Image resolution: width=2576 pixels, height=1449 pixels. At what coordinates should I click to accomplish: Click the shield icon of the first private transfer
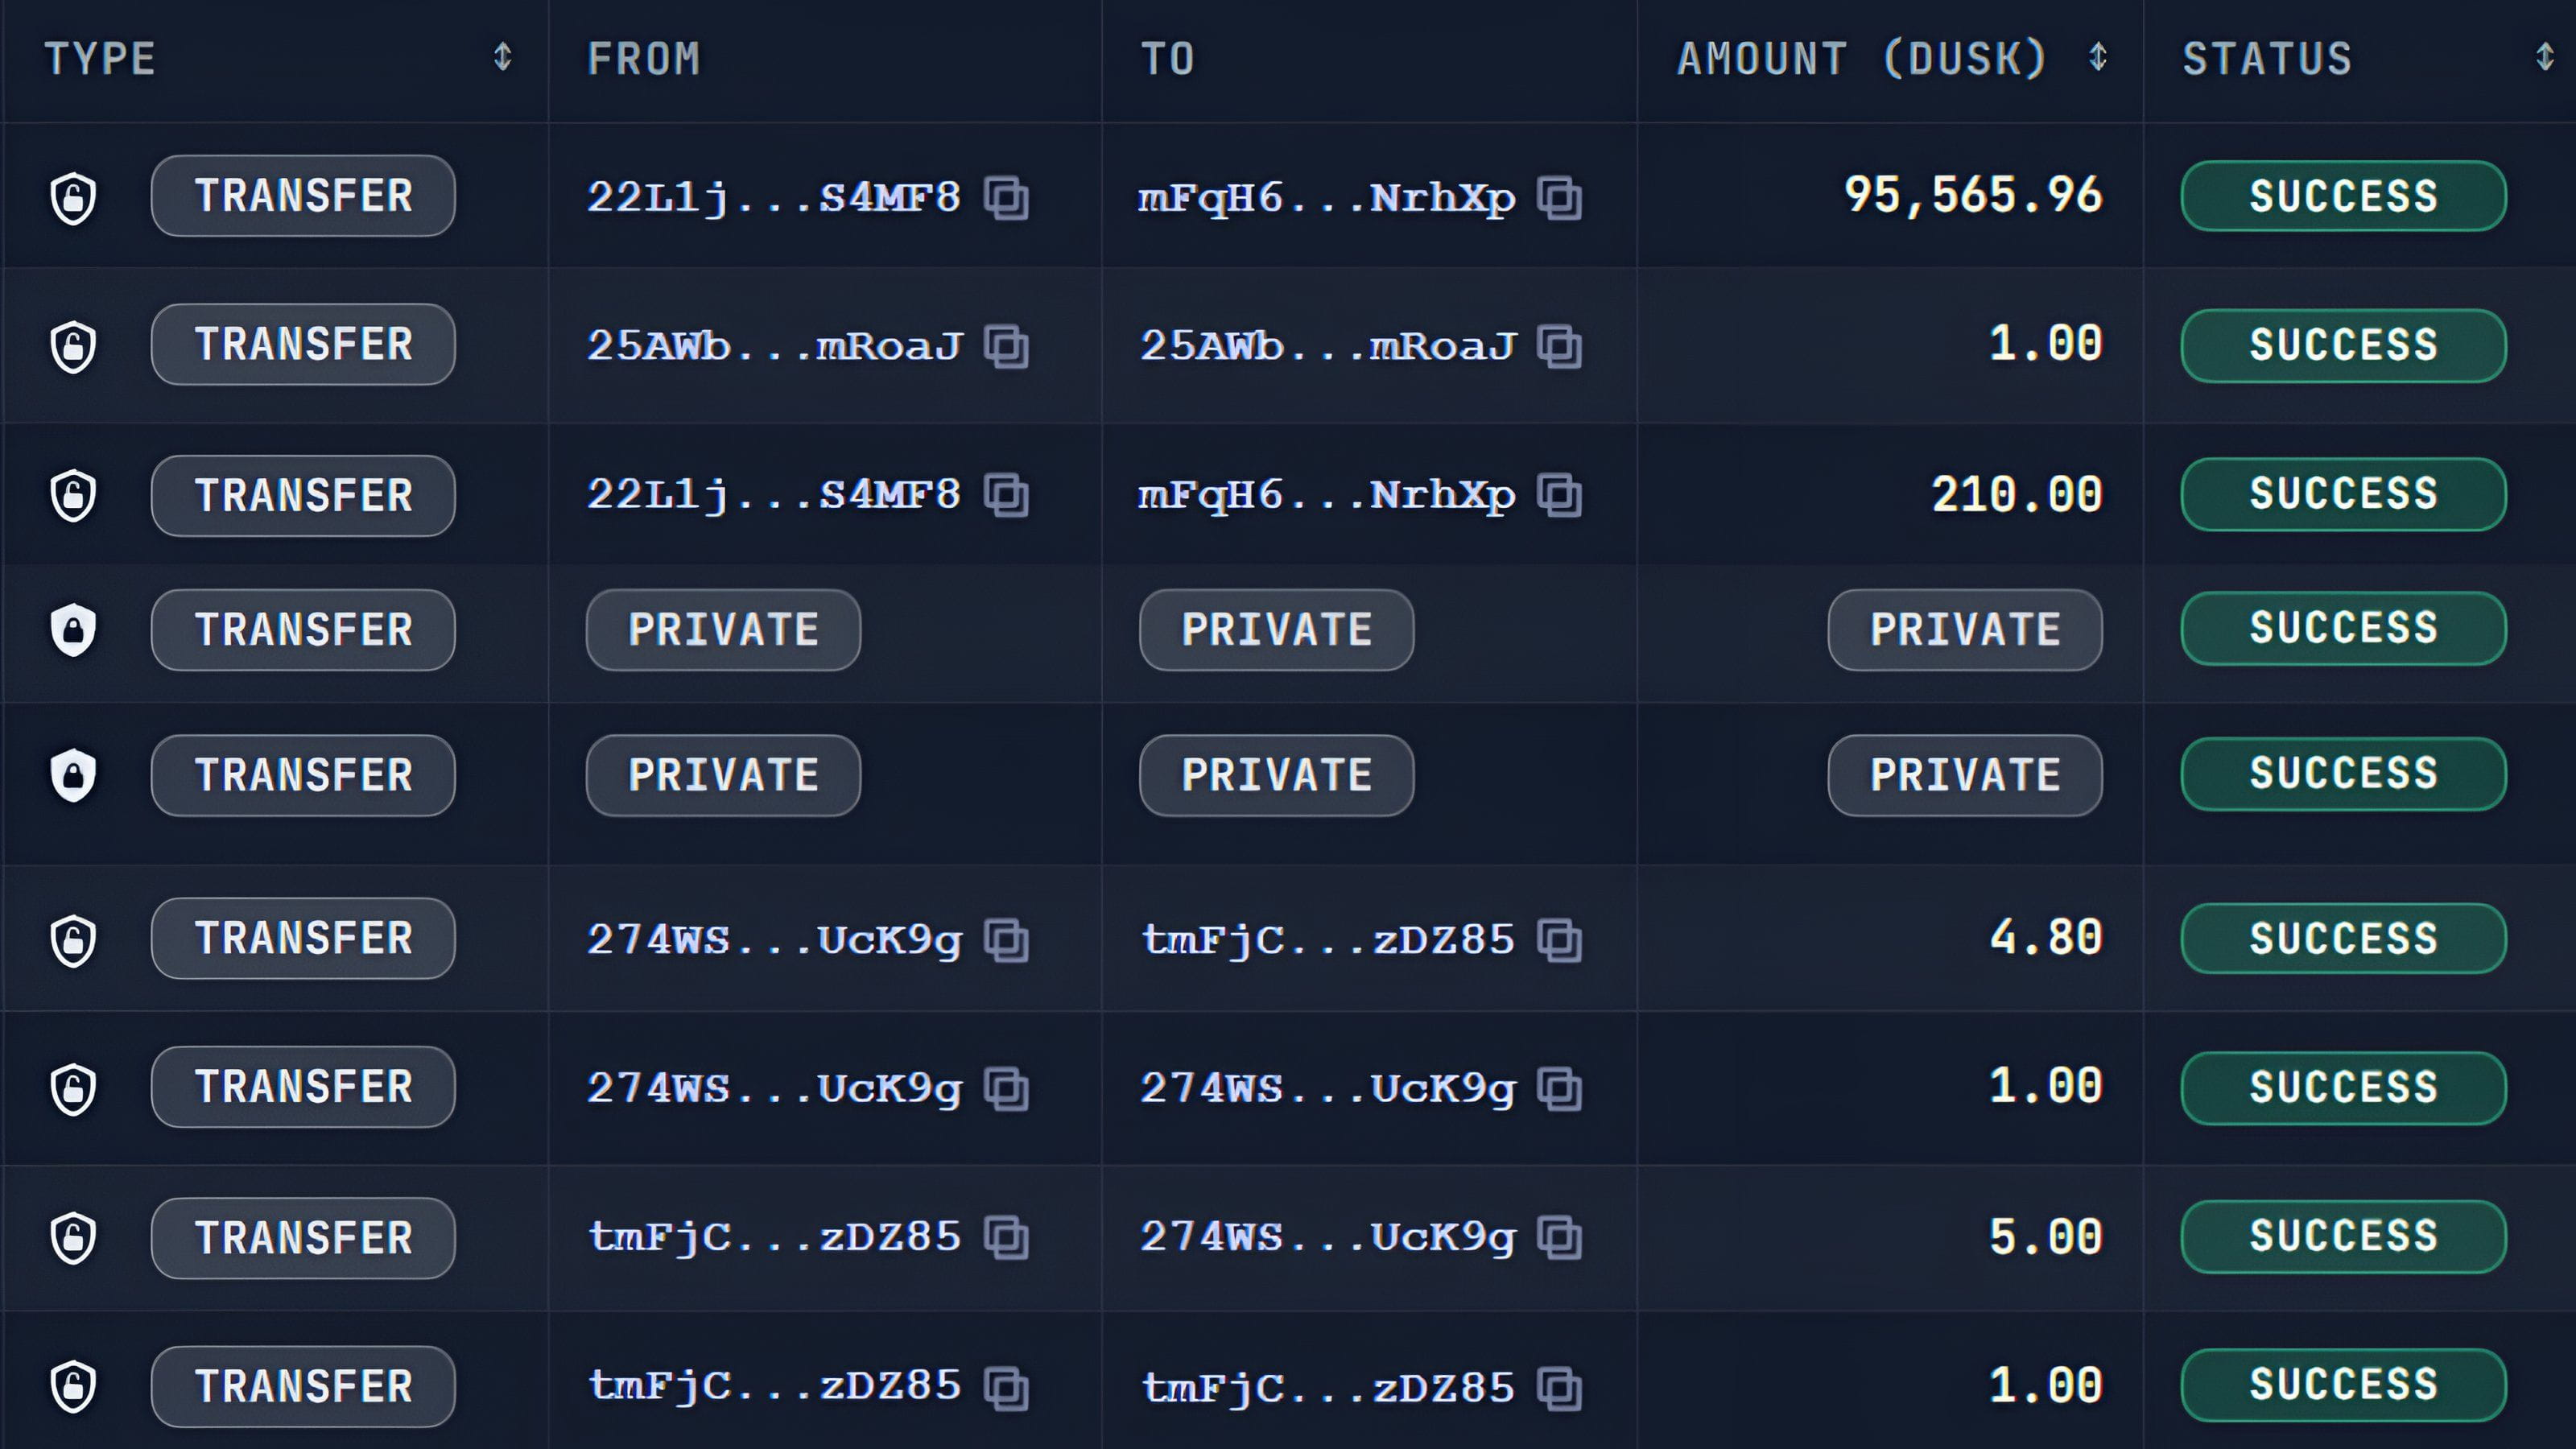tap(73, 630)
